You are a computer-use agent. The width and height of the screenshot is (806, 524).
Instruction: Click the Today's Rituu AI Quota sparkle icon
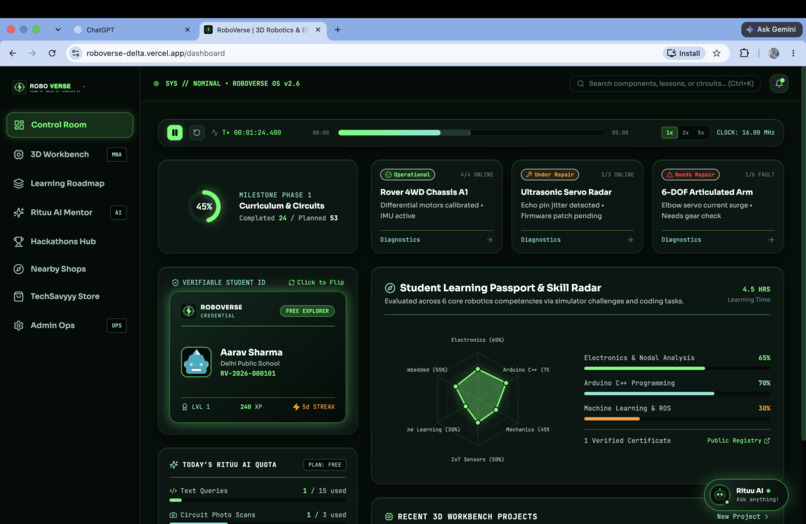pyautogui.click(x=174, y=465)
